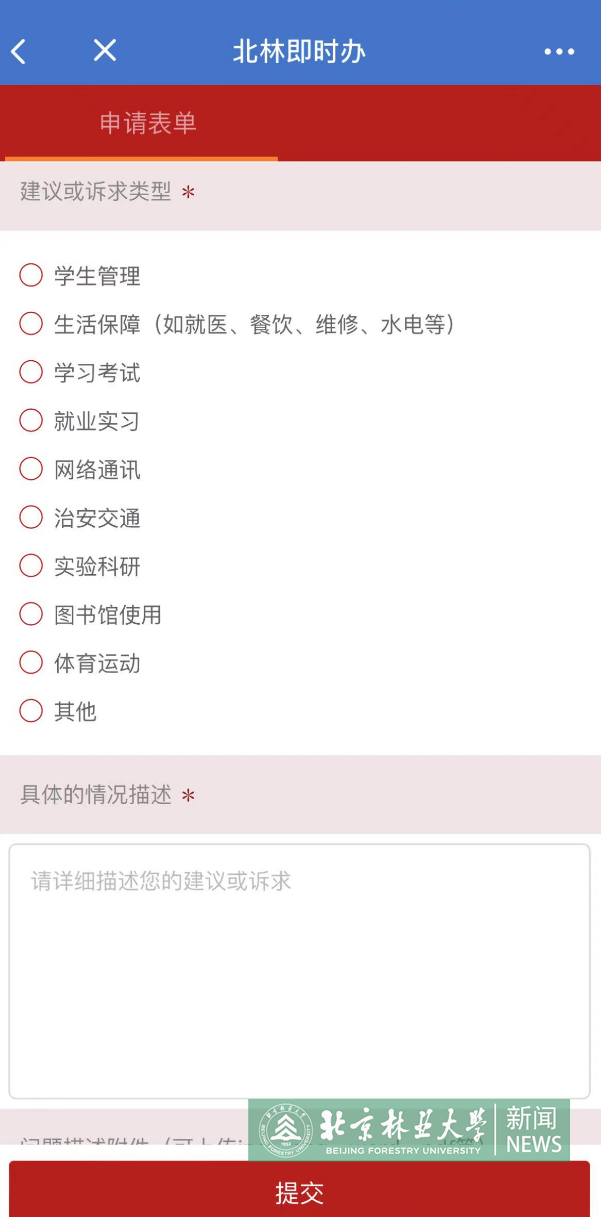Pick the 就业实习 option

click(x=31, y=421)
